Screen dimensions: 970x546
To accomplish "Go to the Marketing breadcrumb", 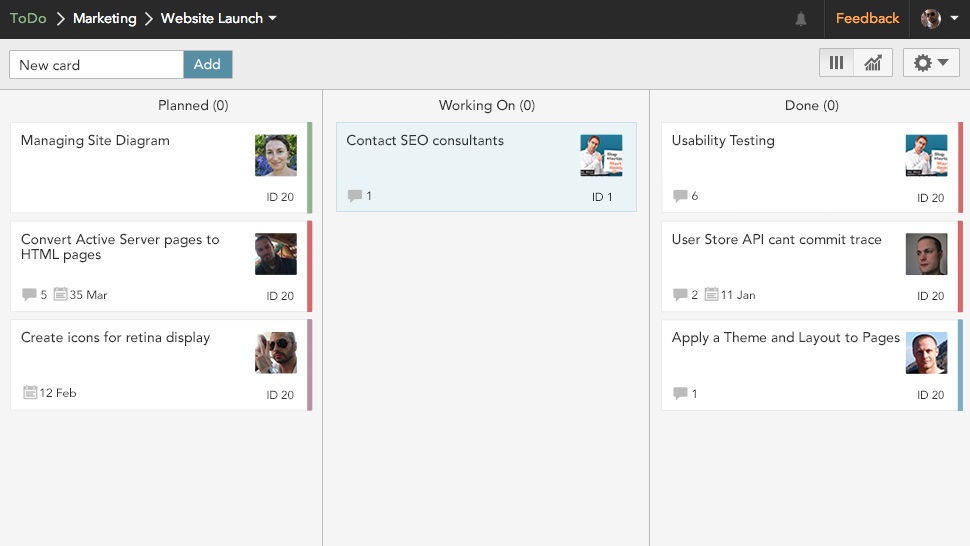I will tap(104, 19).
